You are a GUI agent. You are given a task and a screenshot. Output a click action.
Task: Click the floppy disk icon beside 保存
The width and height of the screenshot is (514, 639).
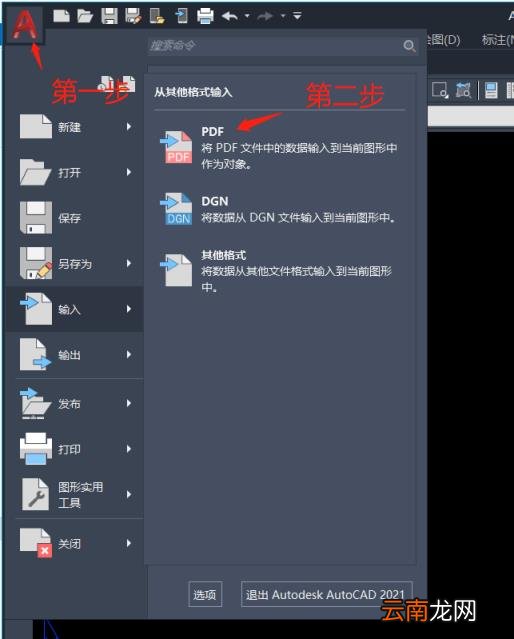[x=36, y=218]
